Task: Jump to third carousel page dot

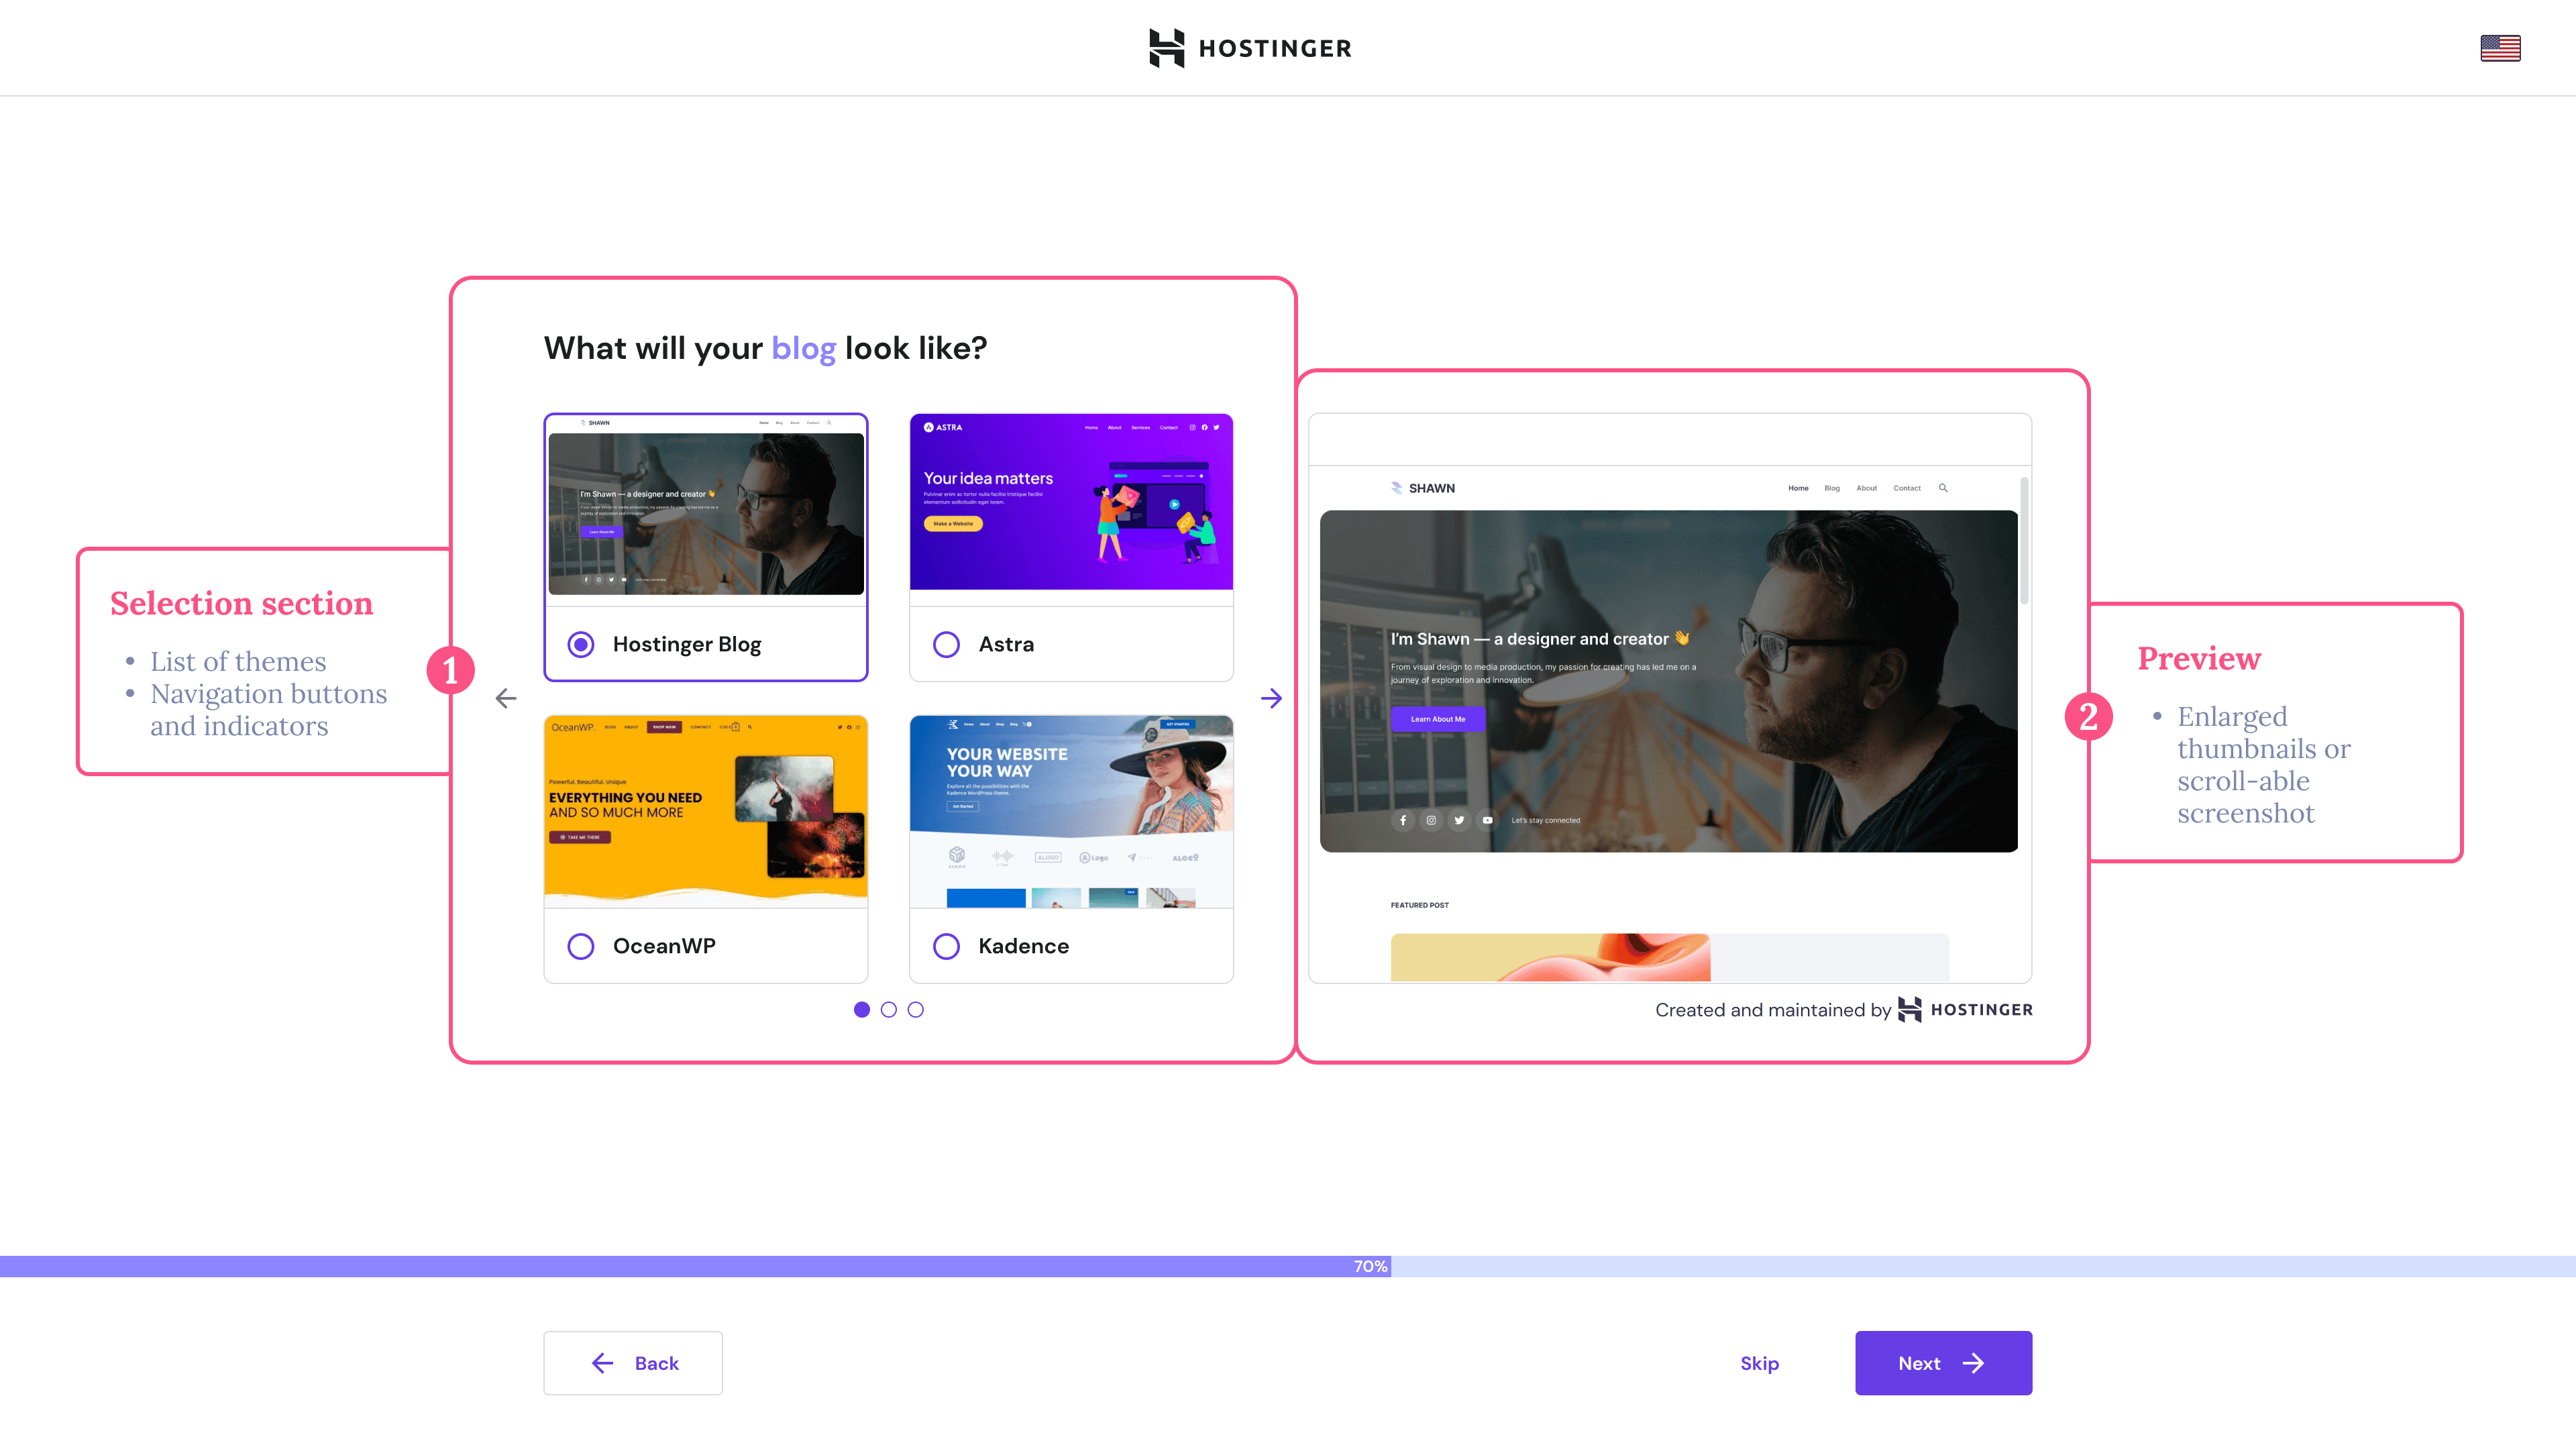Action: click(915, 1010)
